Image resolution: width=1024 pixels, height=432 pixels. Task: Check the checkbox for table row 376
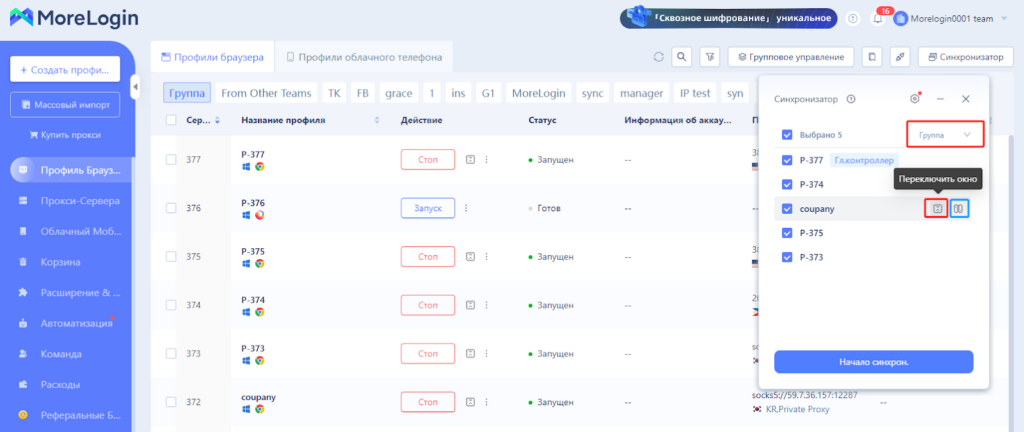(171, 208)
